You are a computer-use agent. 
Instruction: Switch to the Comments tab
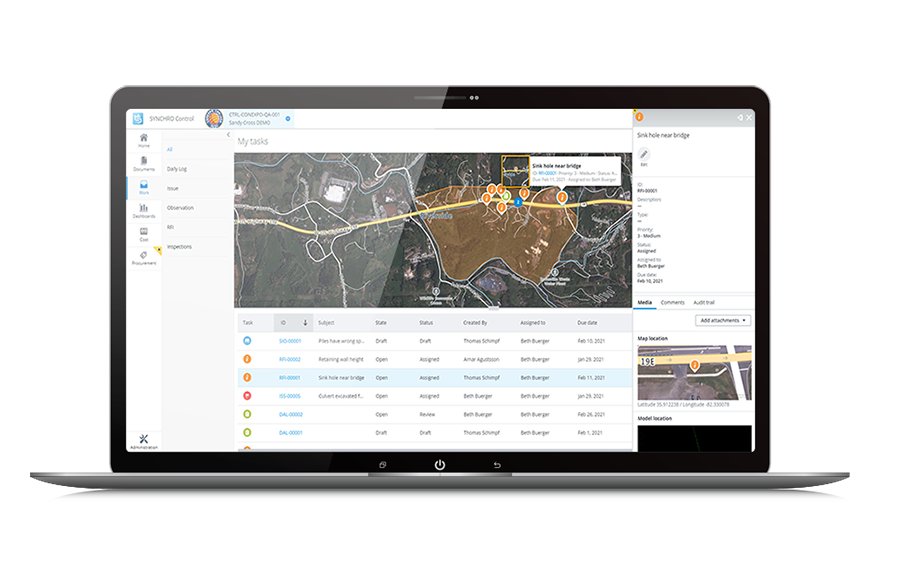(x=672, y=302)
